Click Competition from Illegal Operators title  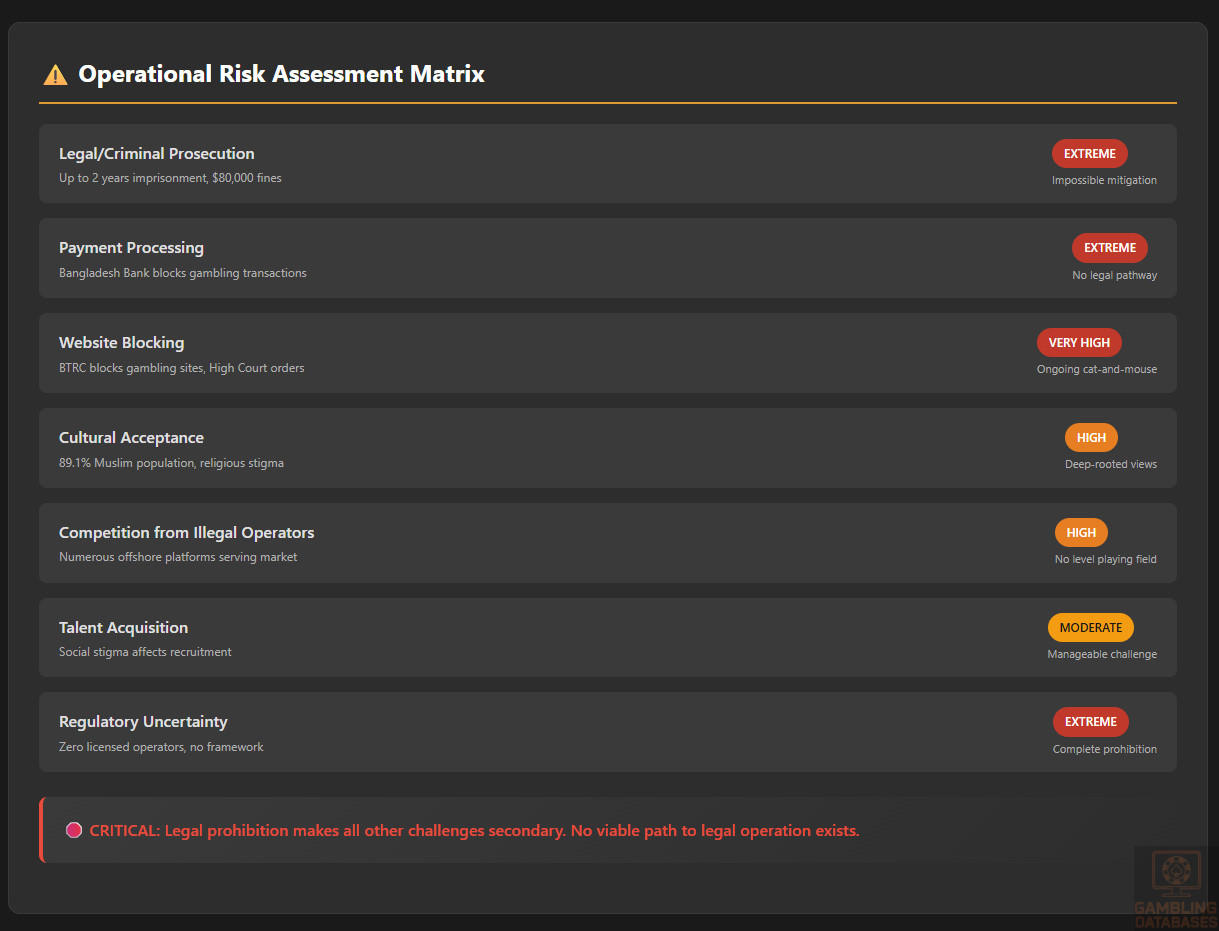tap(186, 533)
